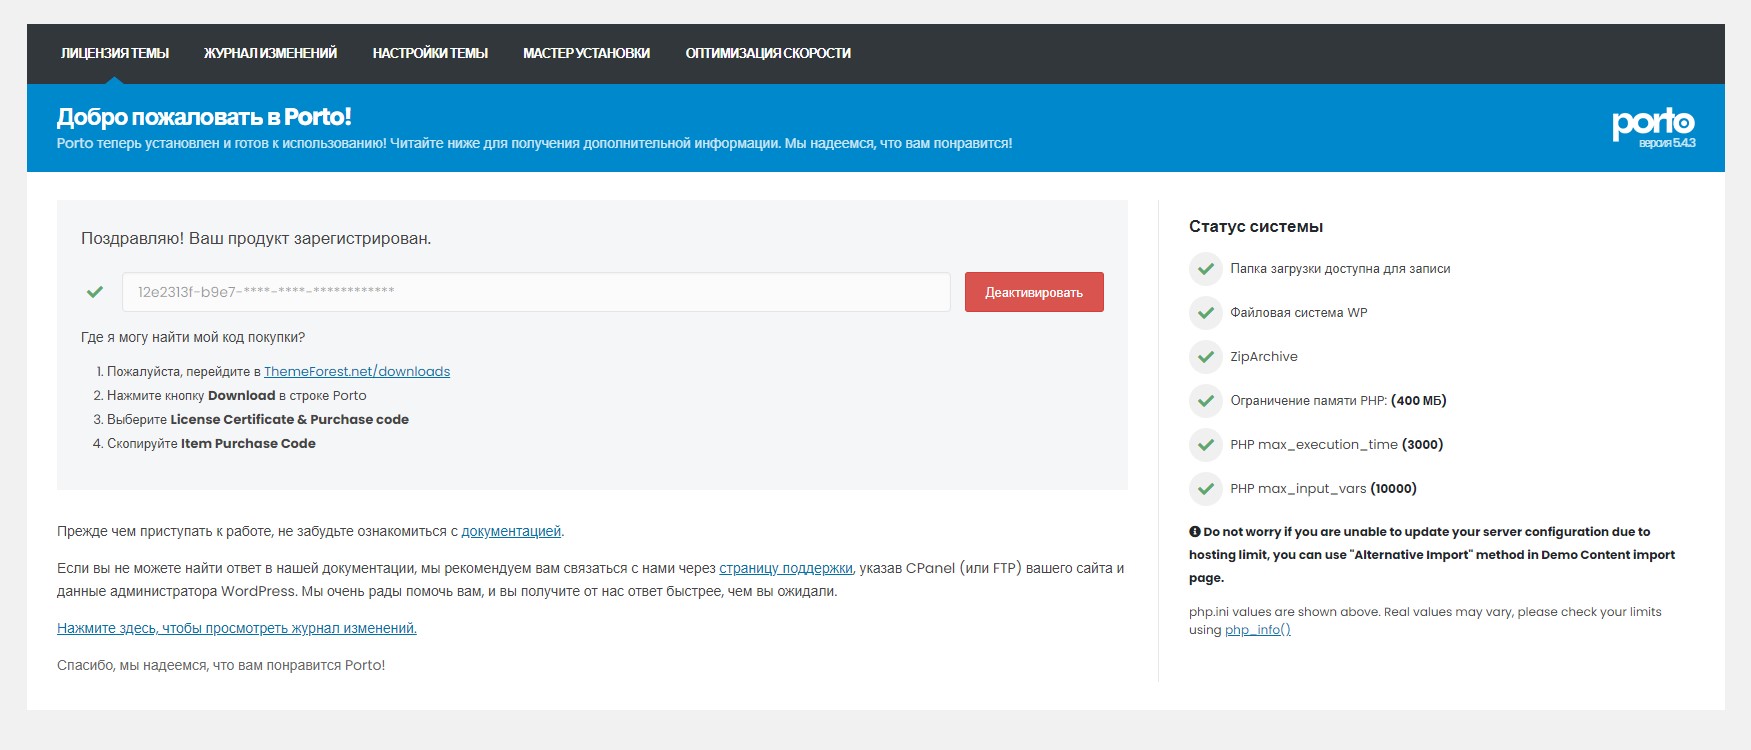
Task: Switch to the Журнал изменений tab
Action: coord(270,53)
